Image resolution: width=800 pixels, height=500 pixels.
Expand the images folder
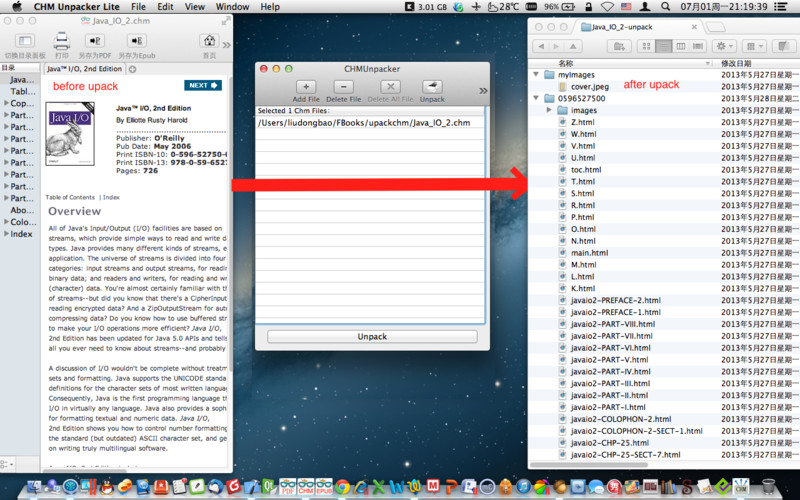click(549, 110)
